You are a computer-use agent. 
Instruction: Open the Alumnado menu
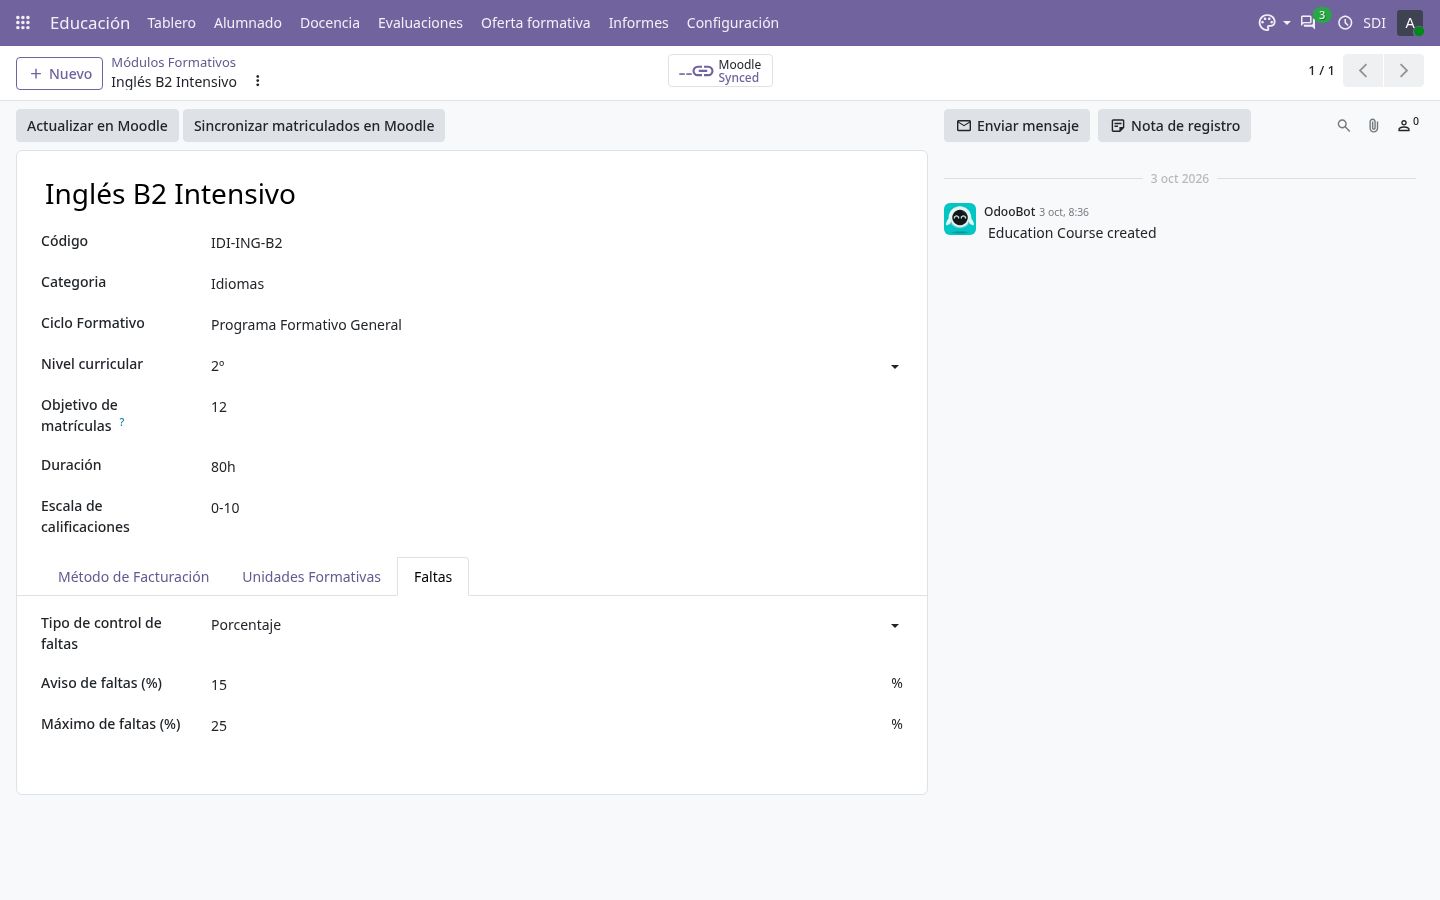[x=248, y=22]
